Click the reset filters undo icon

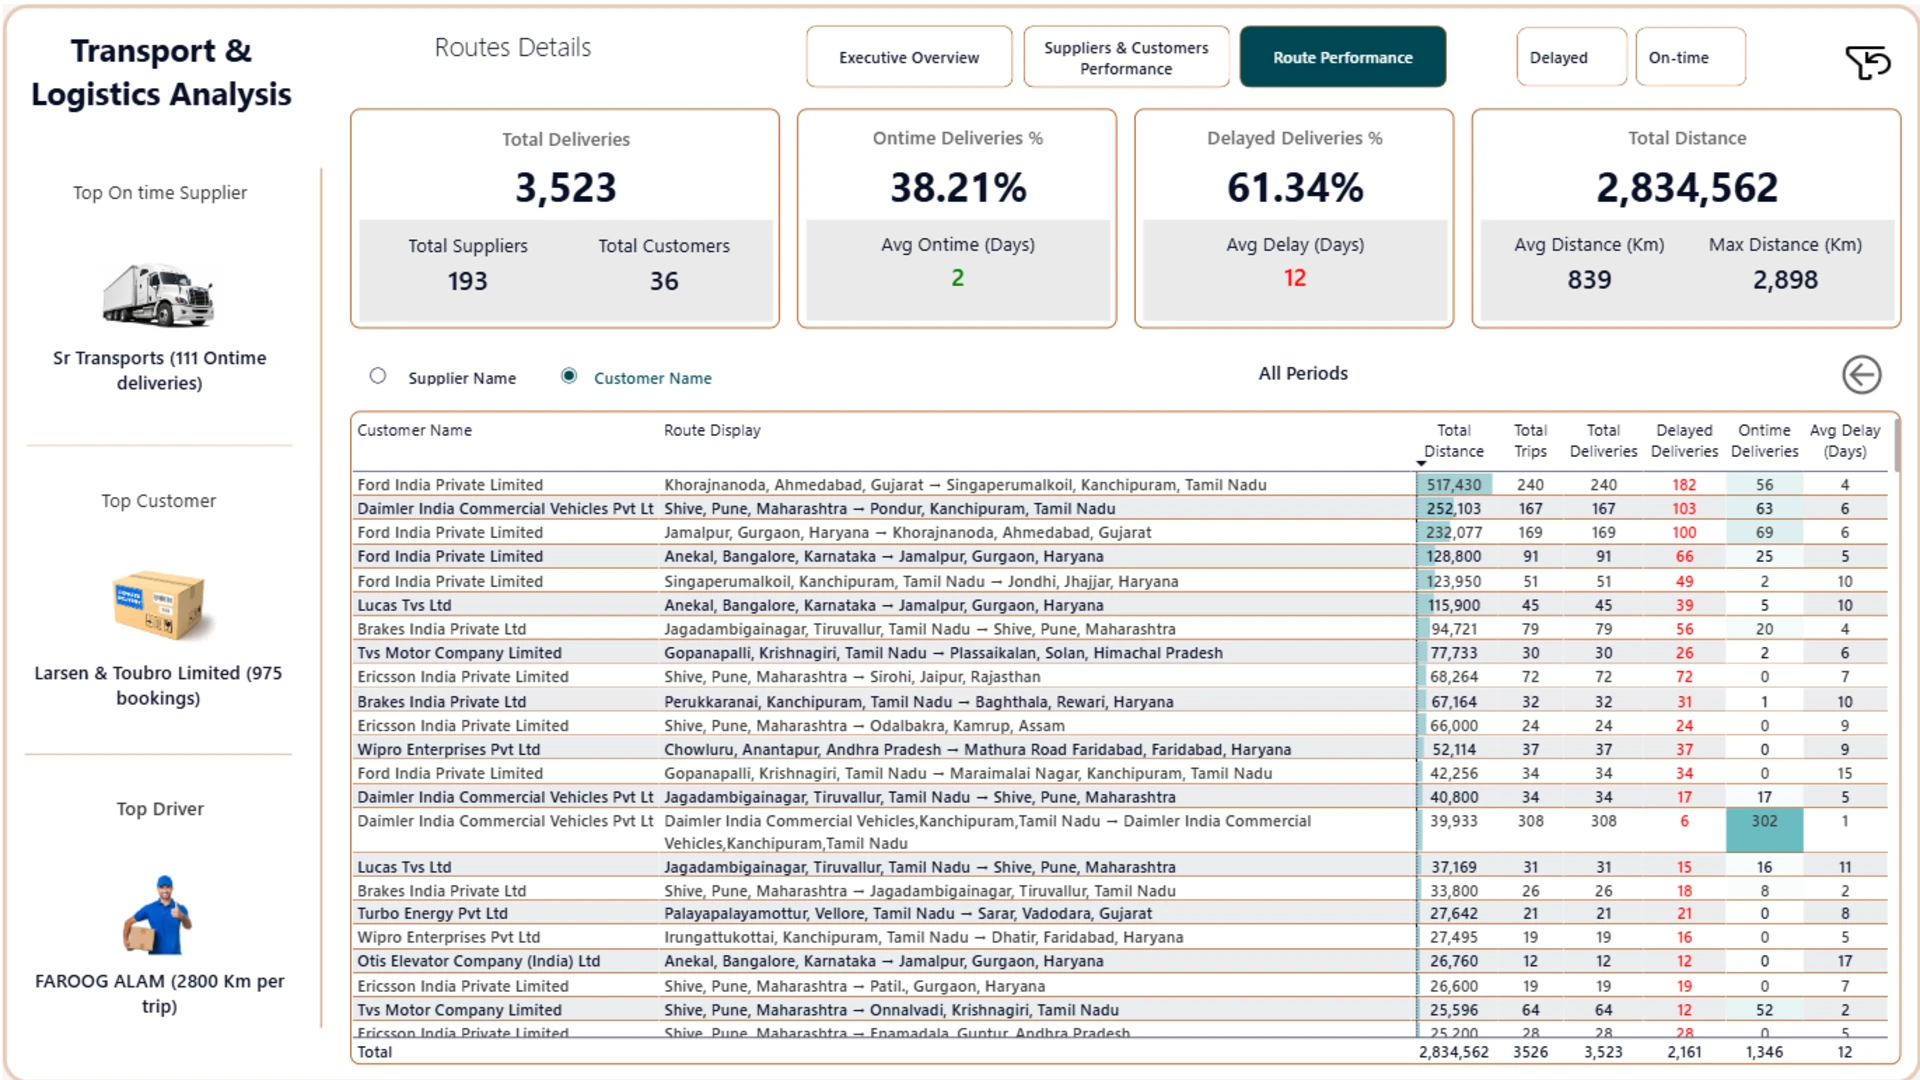1867,62
